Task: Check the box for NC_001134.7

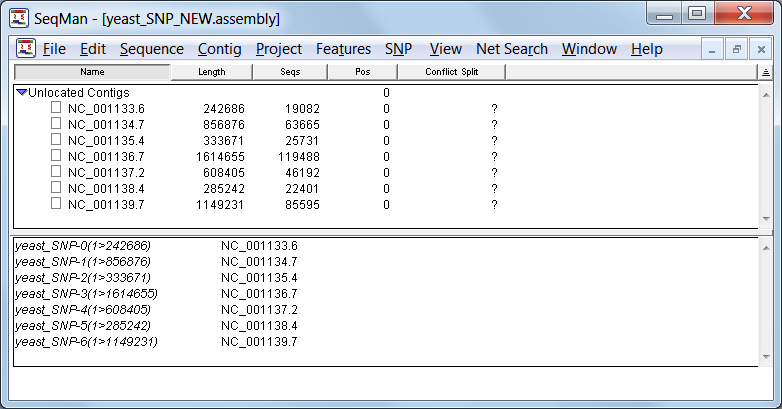Action: coord(56,123)
